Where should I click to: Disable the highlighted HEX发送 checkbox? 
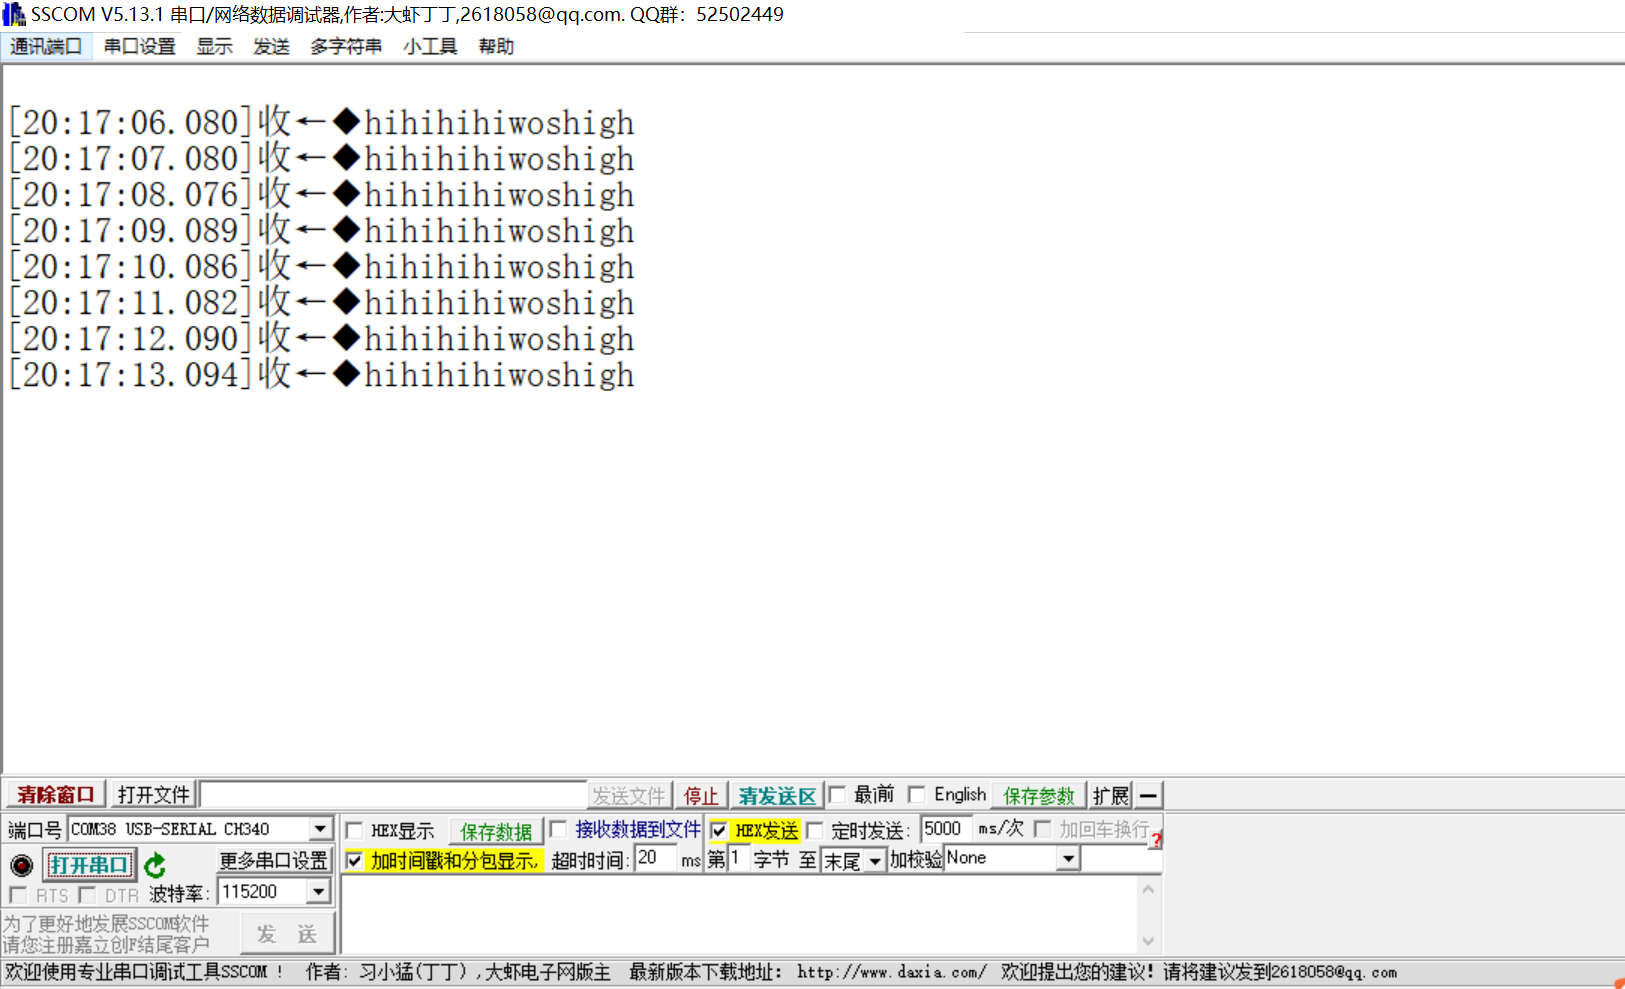[x=720, y=829]
